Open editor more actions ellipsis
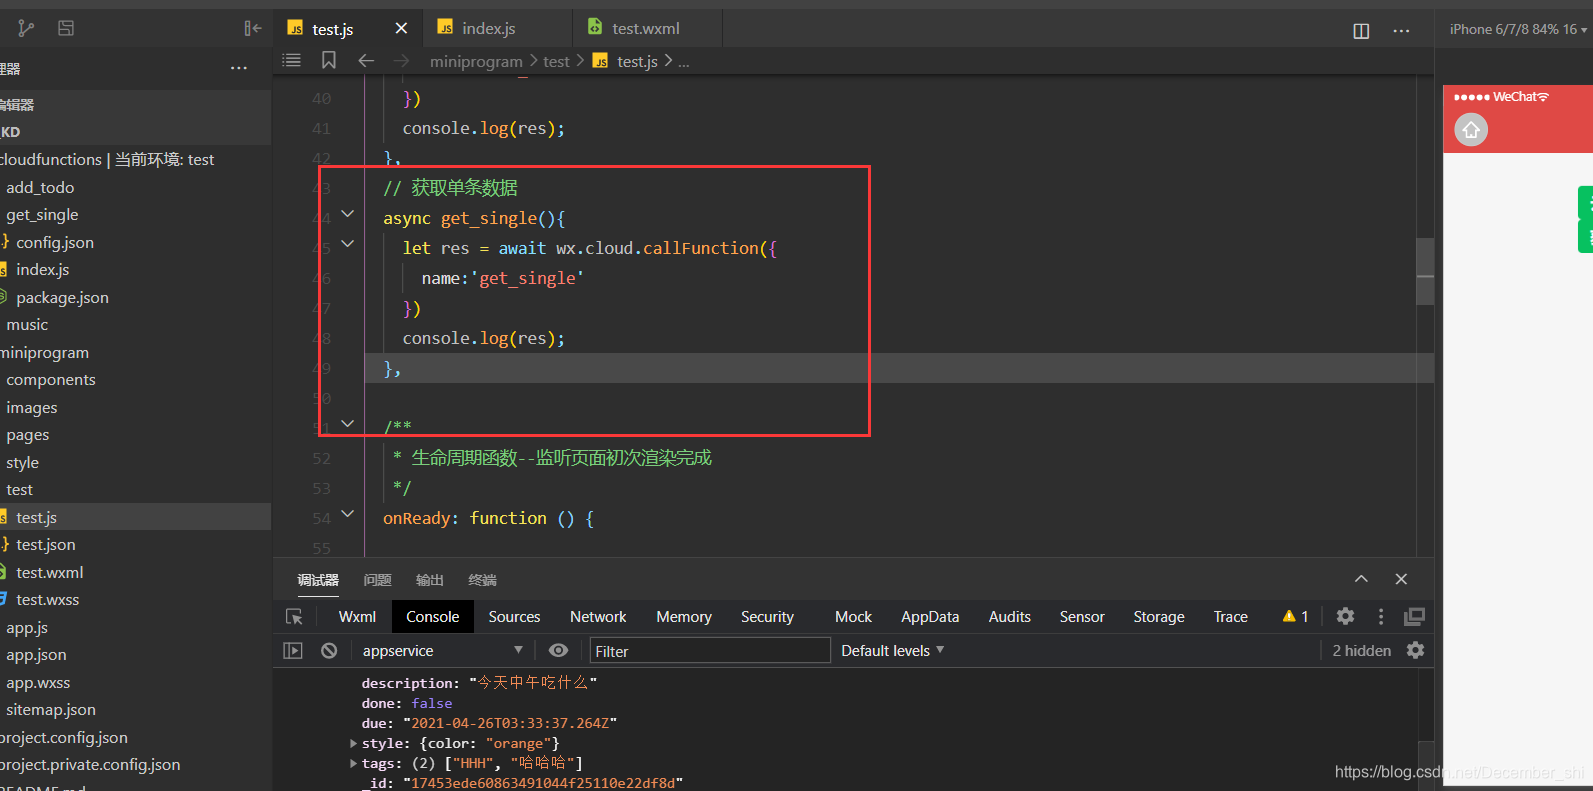 tap(1401, 31)
